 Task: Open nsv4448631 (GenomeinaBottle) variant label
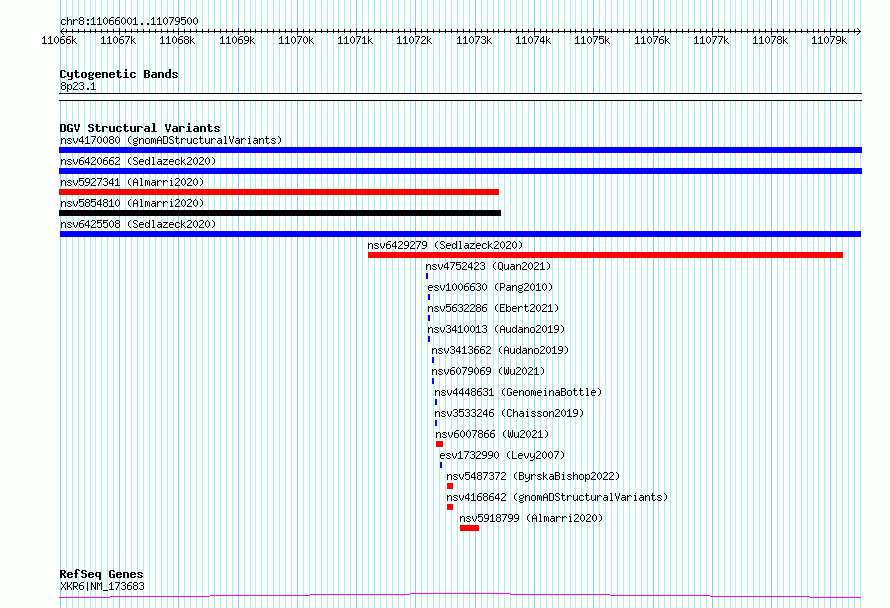(518, 392)
